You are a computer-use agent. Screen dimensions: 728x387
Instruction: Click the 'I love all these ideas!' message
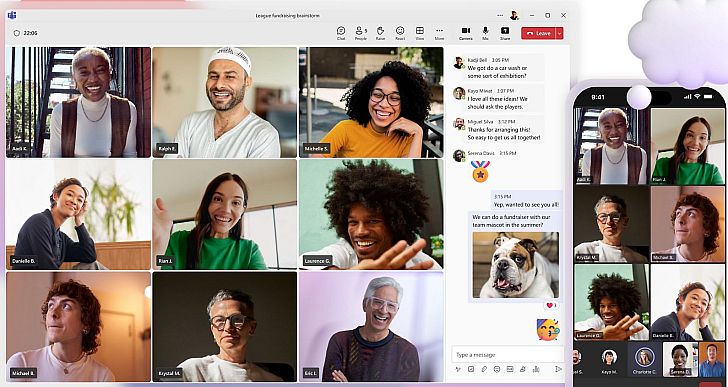498,103
